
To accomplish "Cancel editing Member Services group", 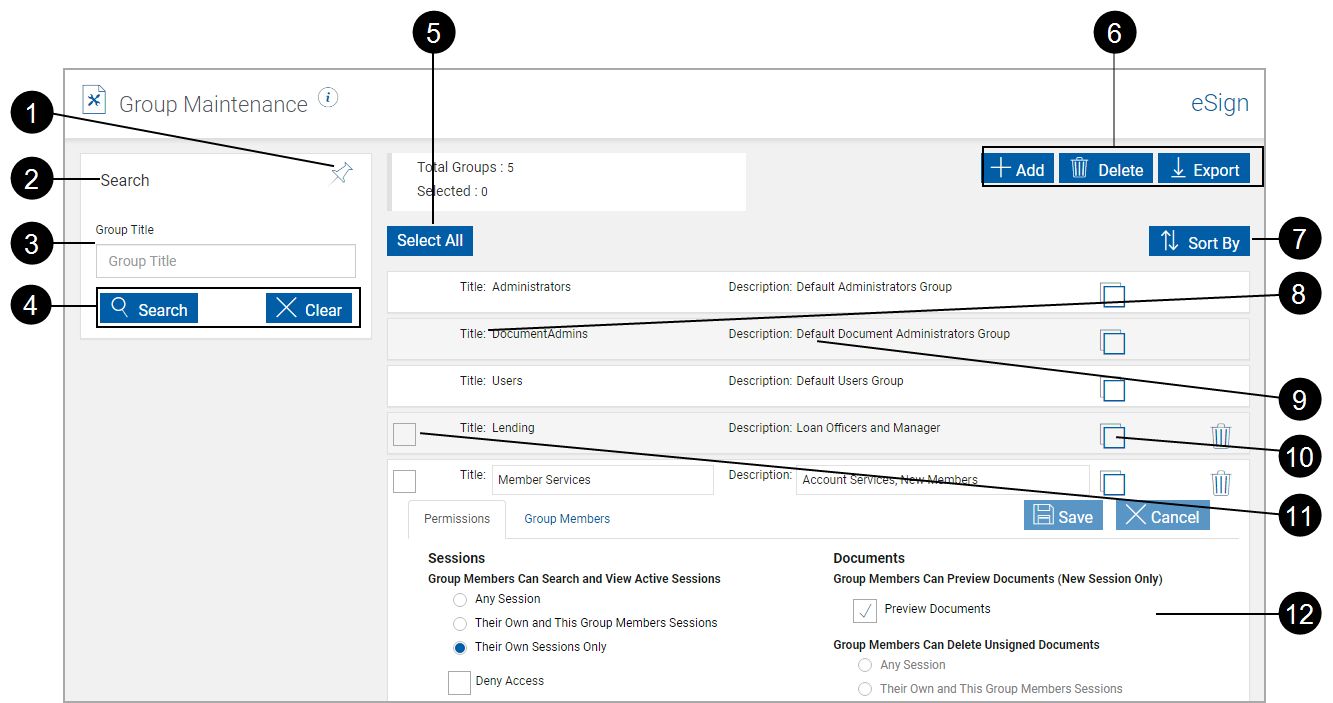I will click(x=1163, y=516).
